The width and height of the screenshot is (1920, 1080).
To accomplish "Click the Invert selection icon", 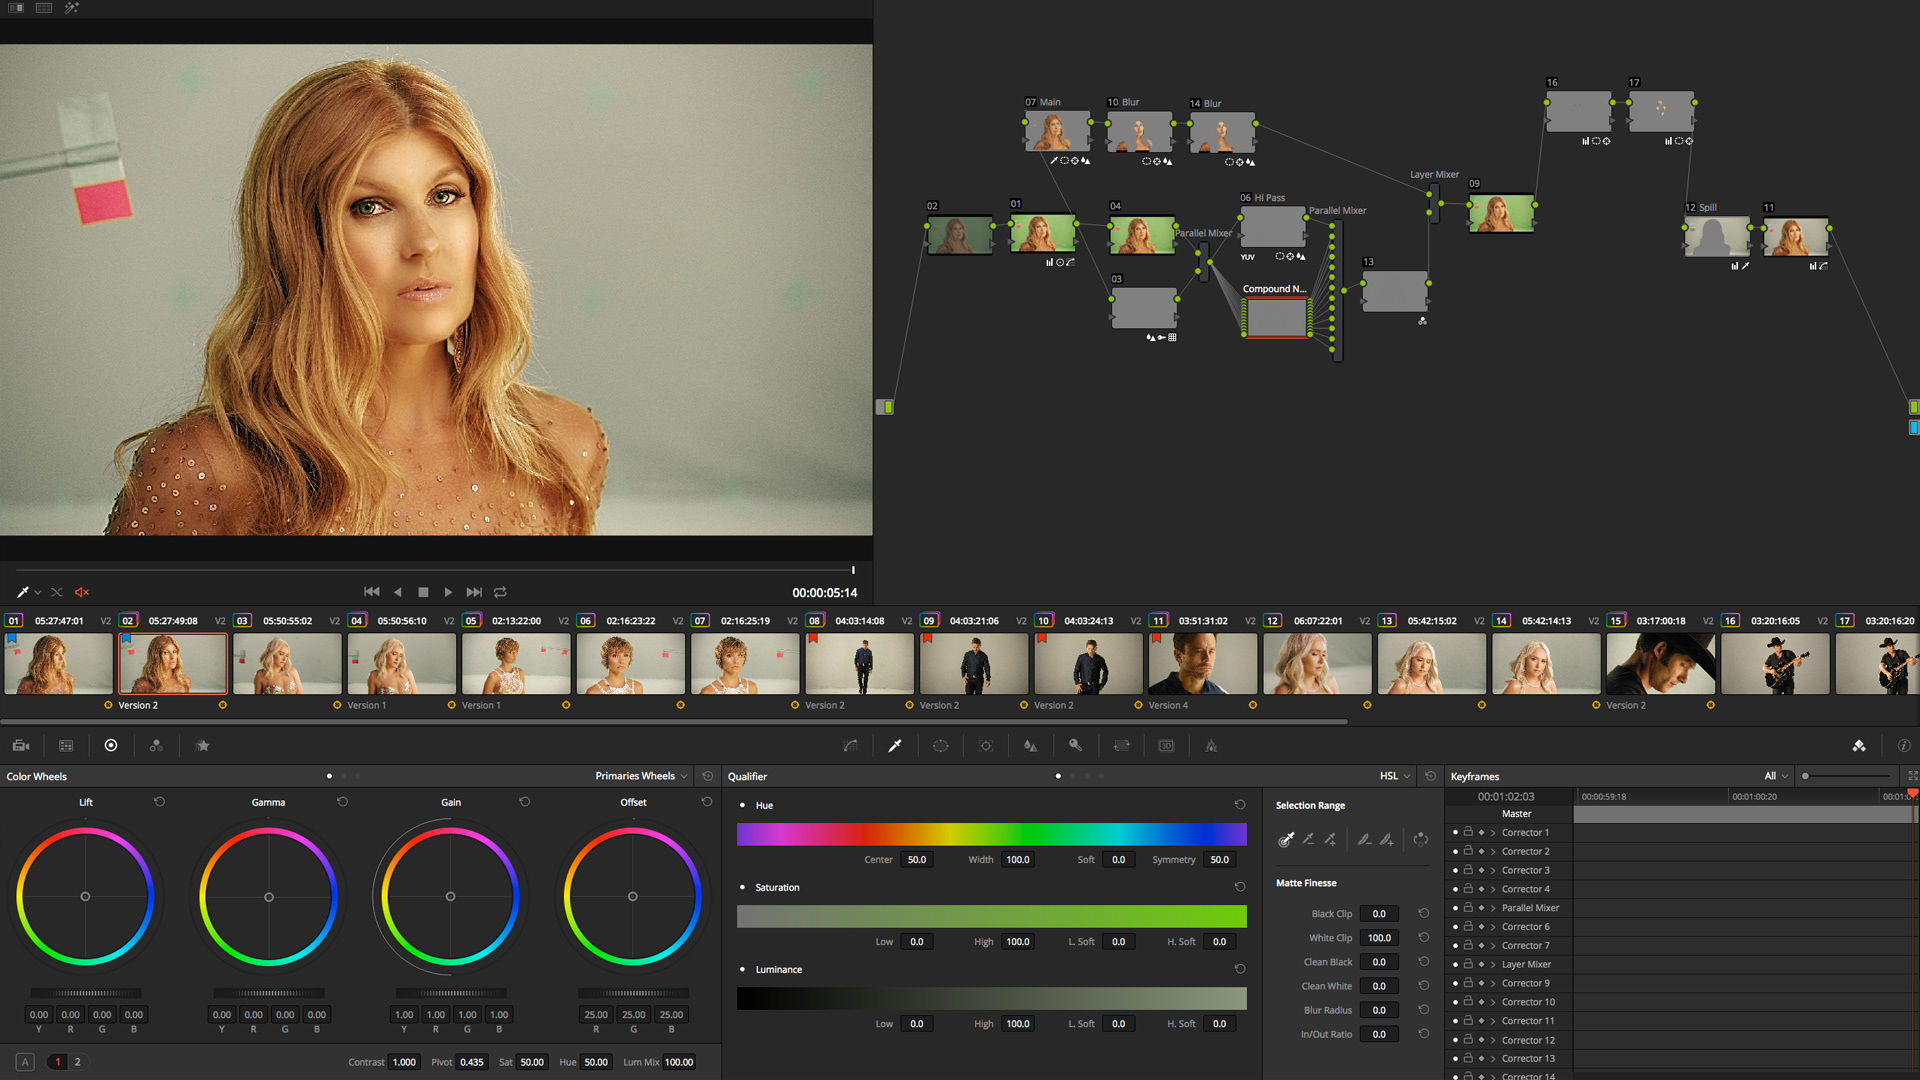I will (1421, 840).
